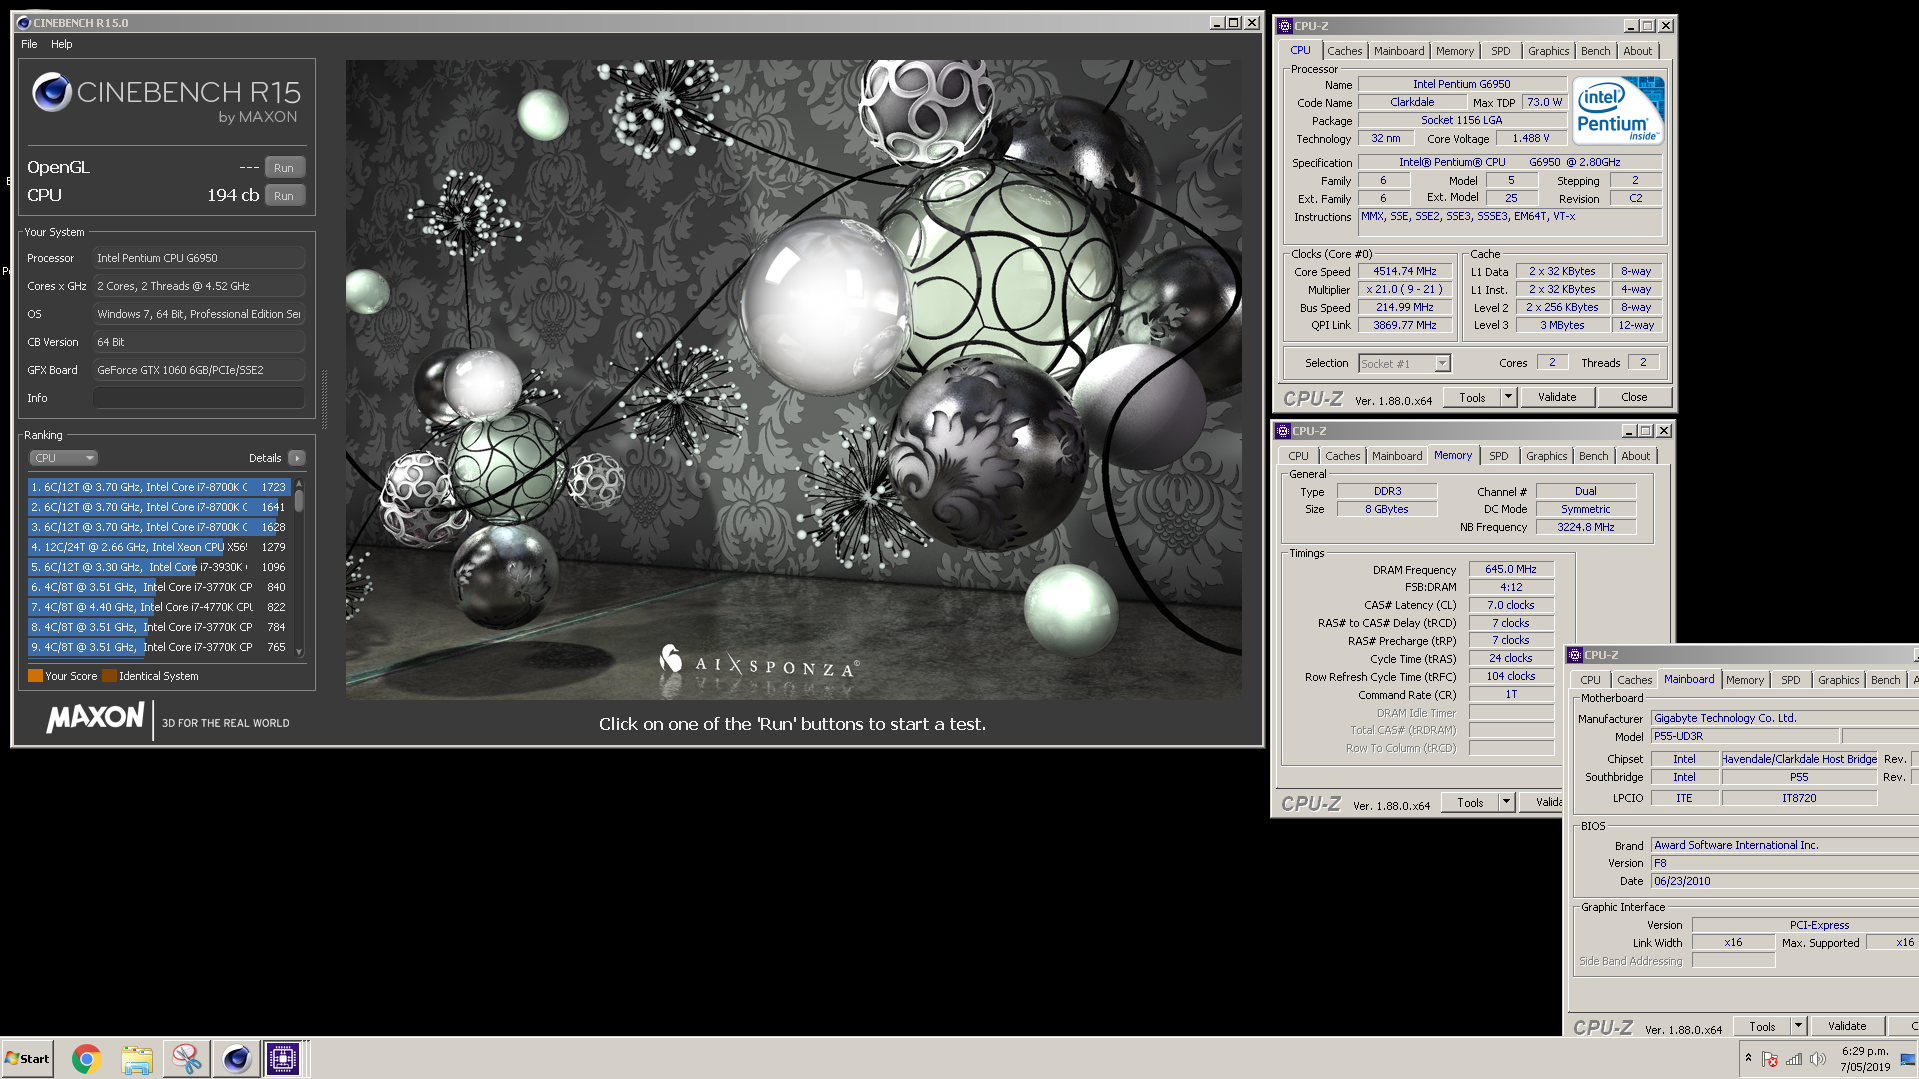Click the Info input field in Your System
Image resolution: width=1919 pixels, height=1079 pixels.
(x=199, y=398)
